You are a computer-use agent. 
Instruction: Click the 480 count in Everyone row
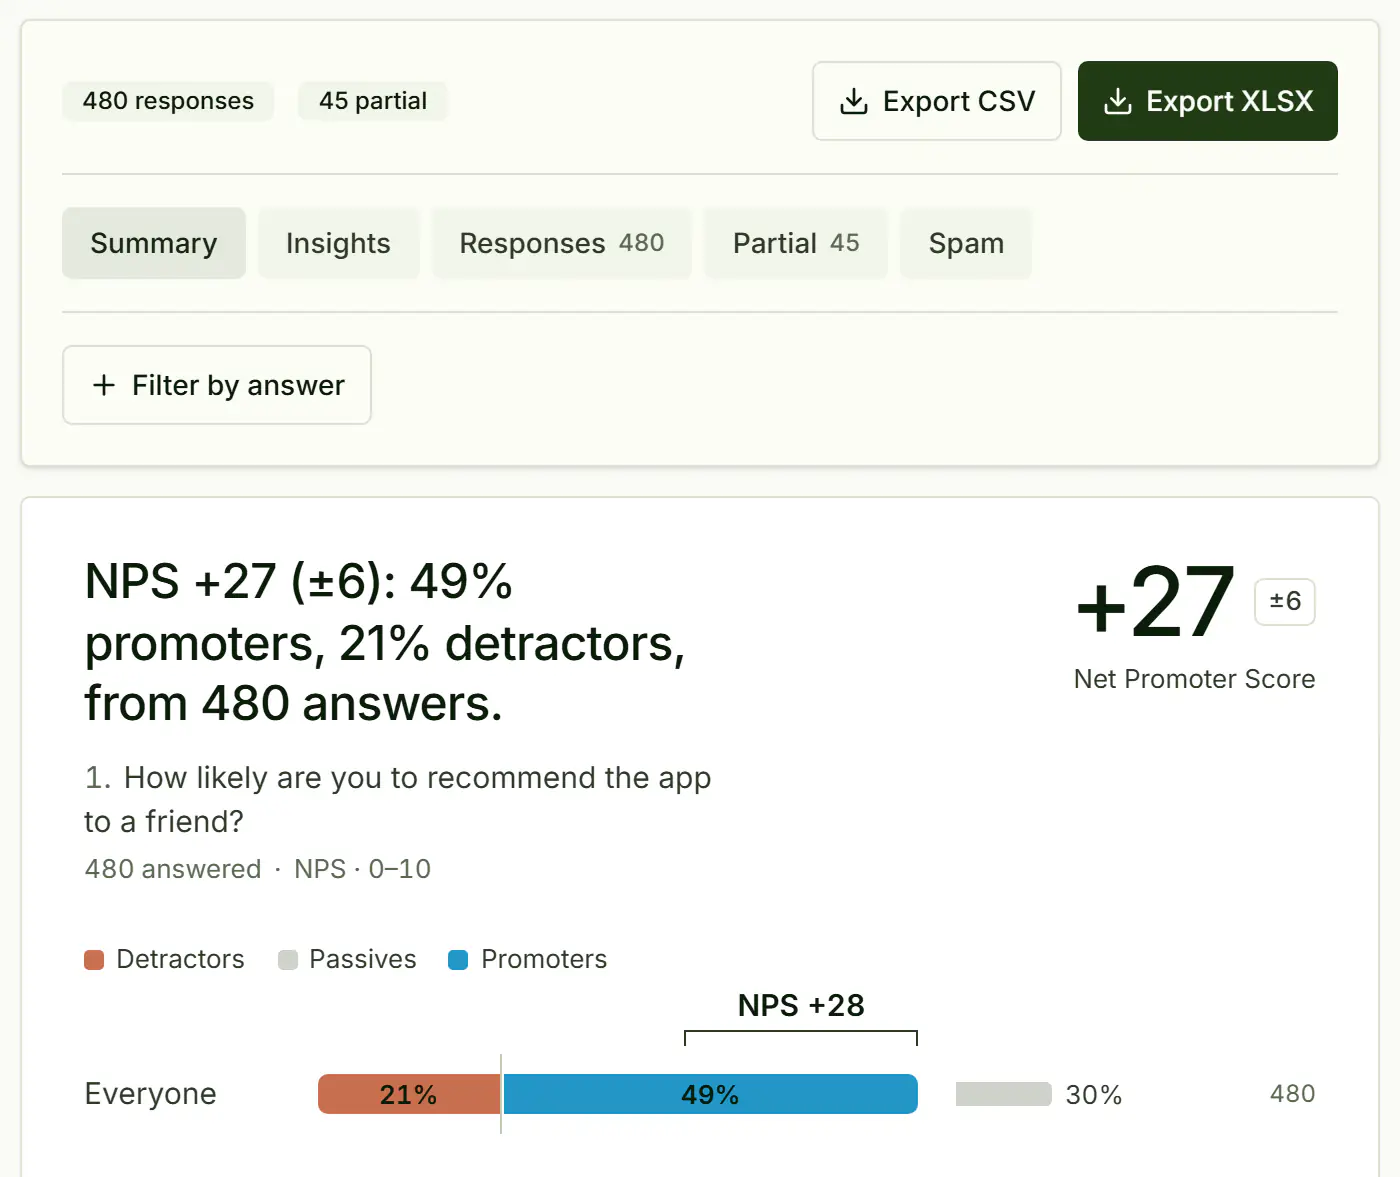coord(1293,1094)
